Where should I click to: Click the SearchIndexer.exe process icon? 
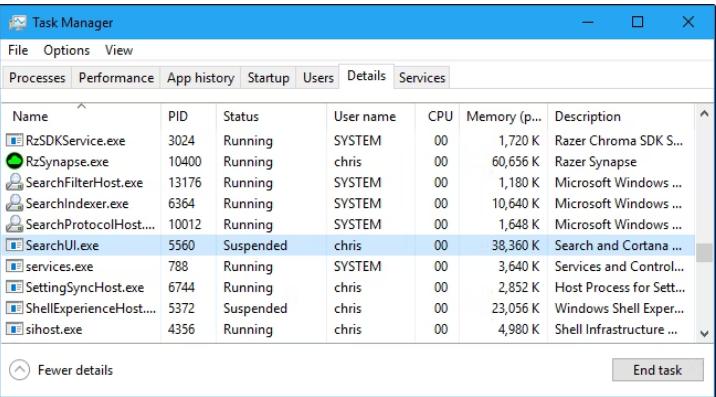tap(14, 203)
